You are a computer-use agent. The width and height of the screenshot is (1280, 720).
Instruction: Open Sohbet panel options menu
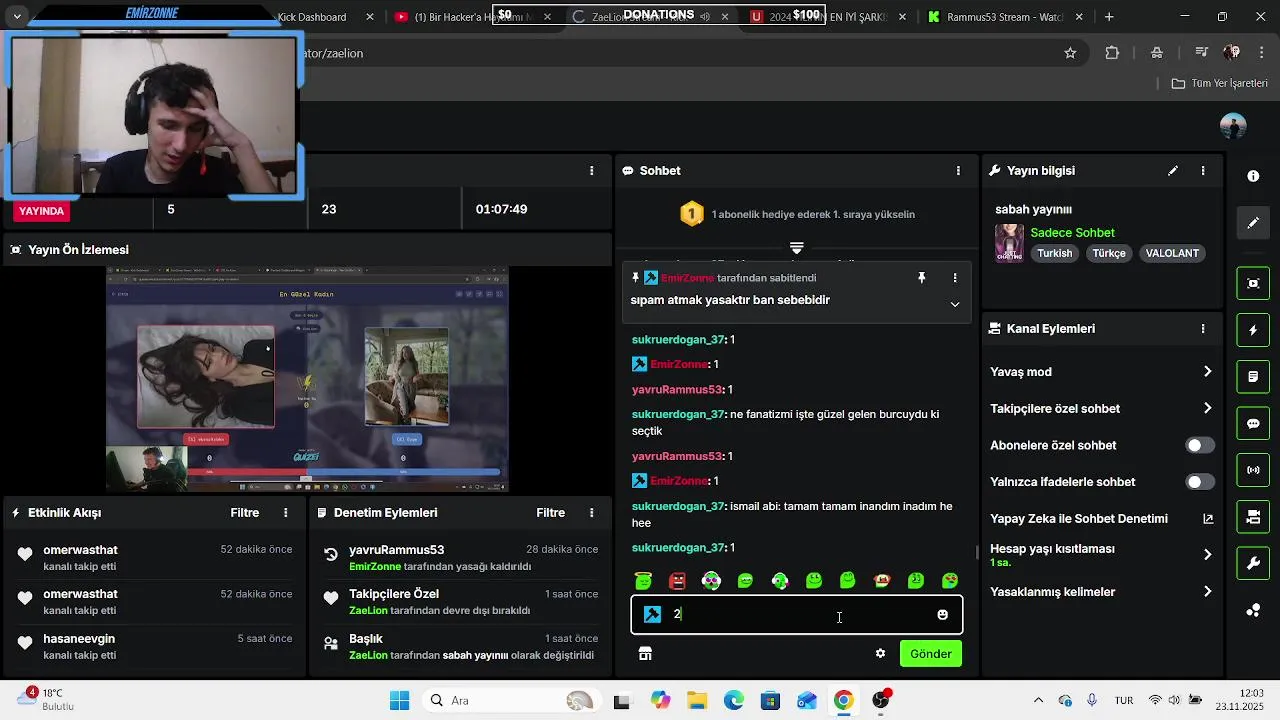pyautogui.click(x=958, y=171)
